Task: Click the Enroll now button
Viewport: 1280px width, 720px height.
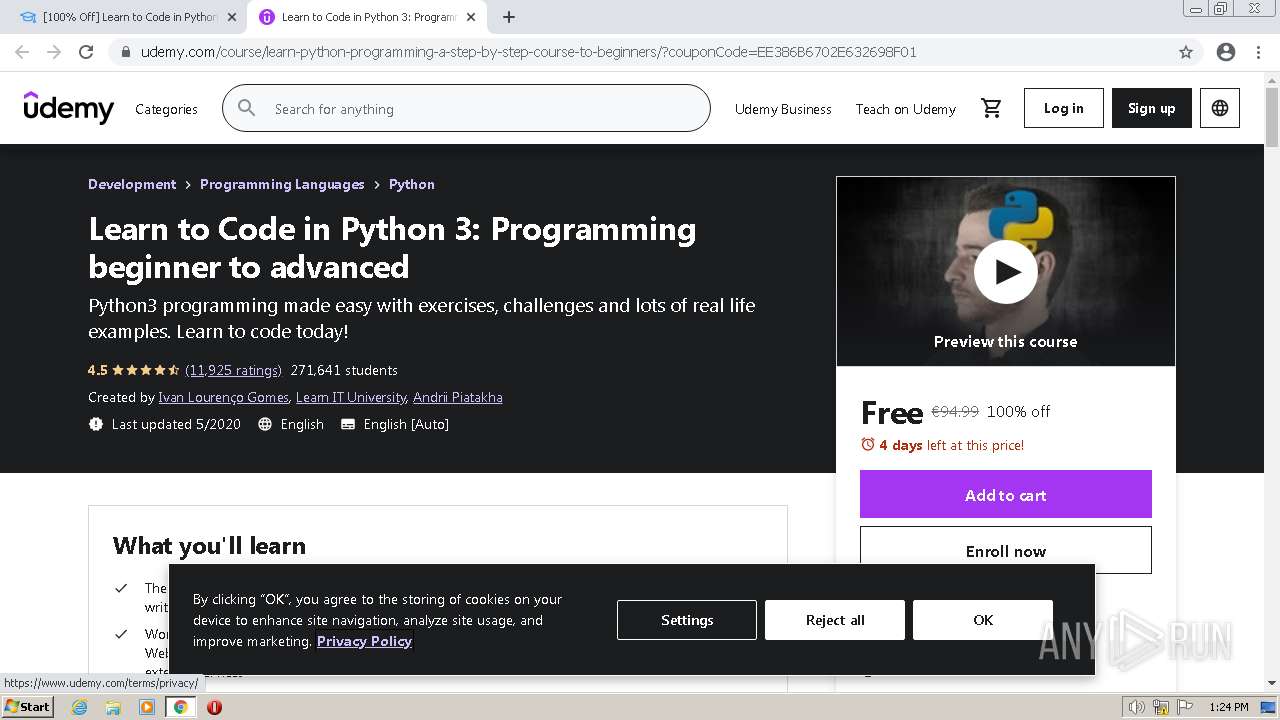Action: coord(1006,550)
